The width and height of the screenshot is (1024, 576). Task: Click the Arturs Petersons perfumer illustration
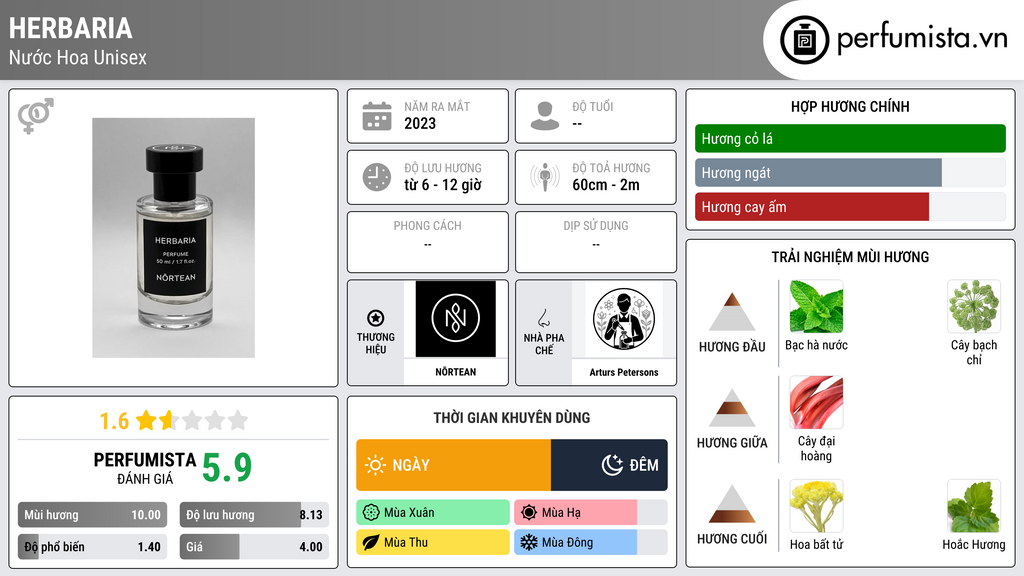click(x=624, y=319)
